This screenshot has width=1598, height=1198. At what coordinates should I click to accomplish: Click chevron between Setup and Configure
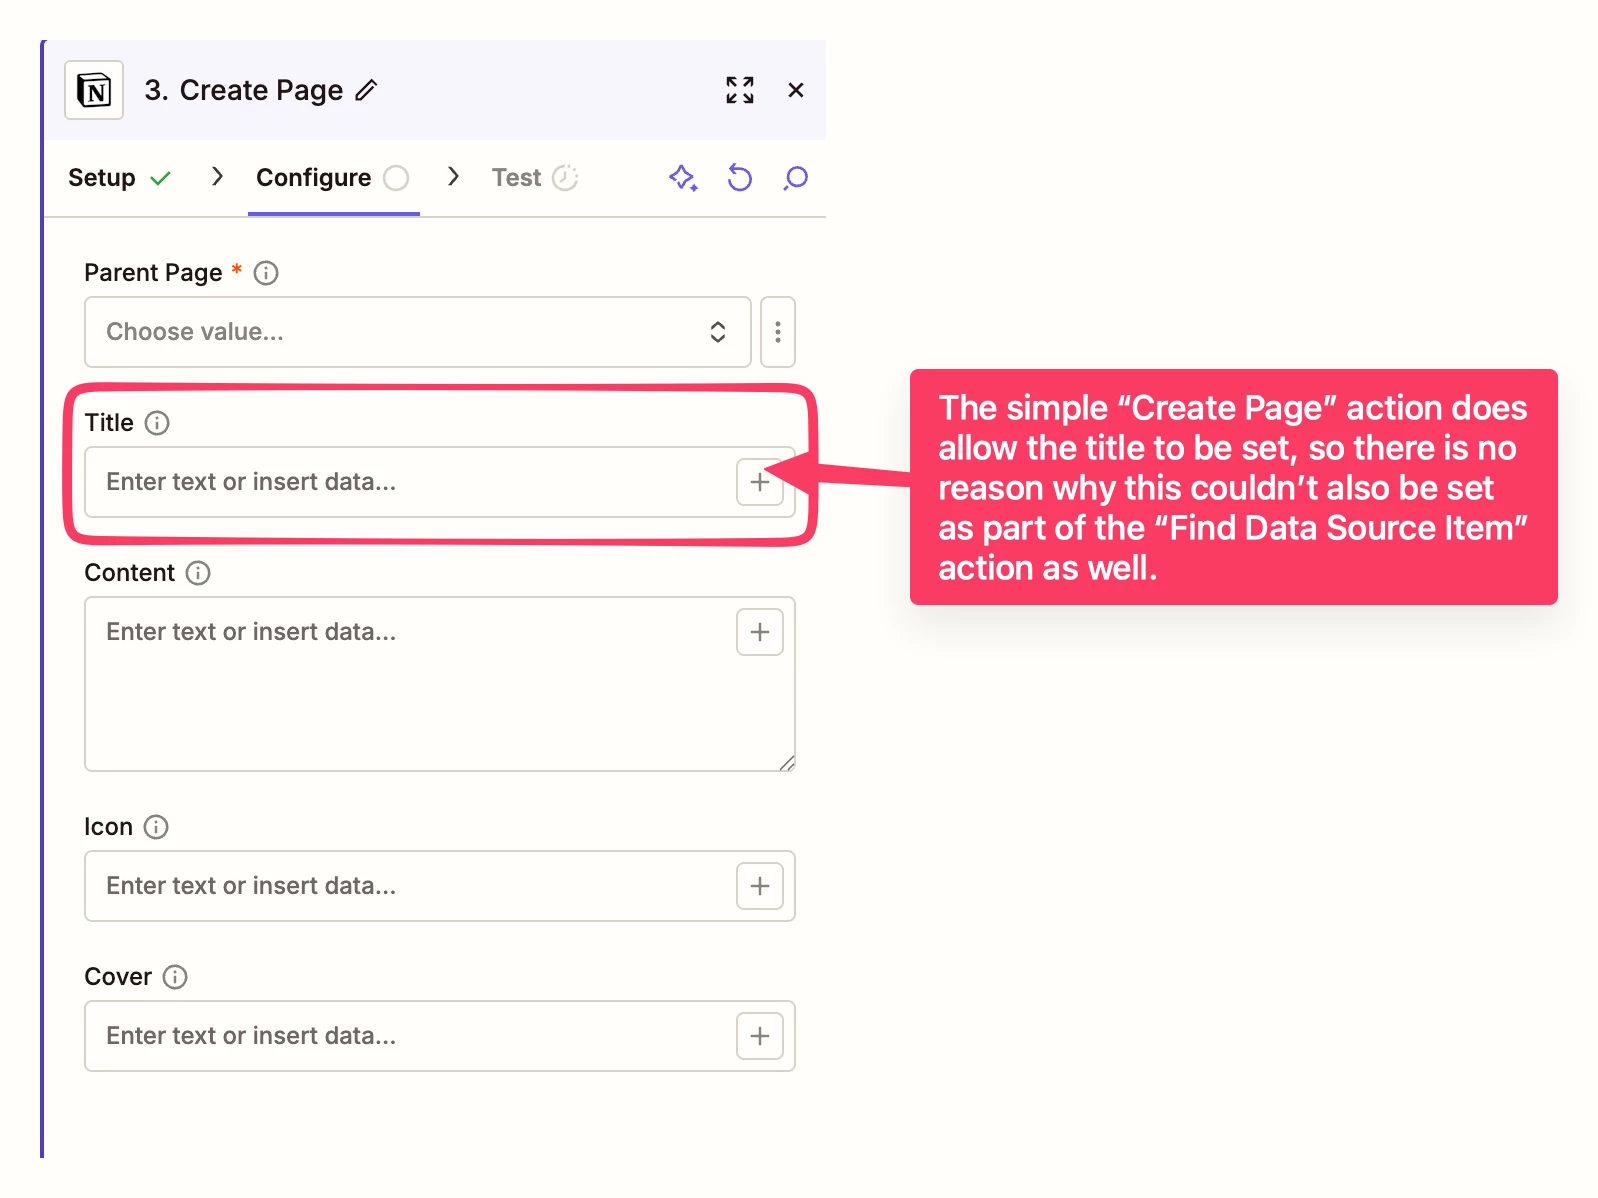pyautogui.click(x=217, y=177)
